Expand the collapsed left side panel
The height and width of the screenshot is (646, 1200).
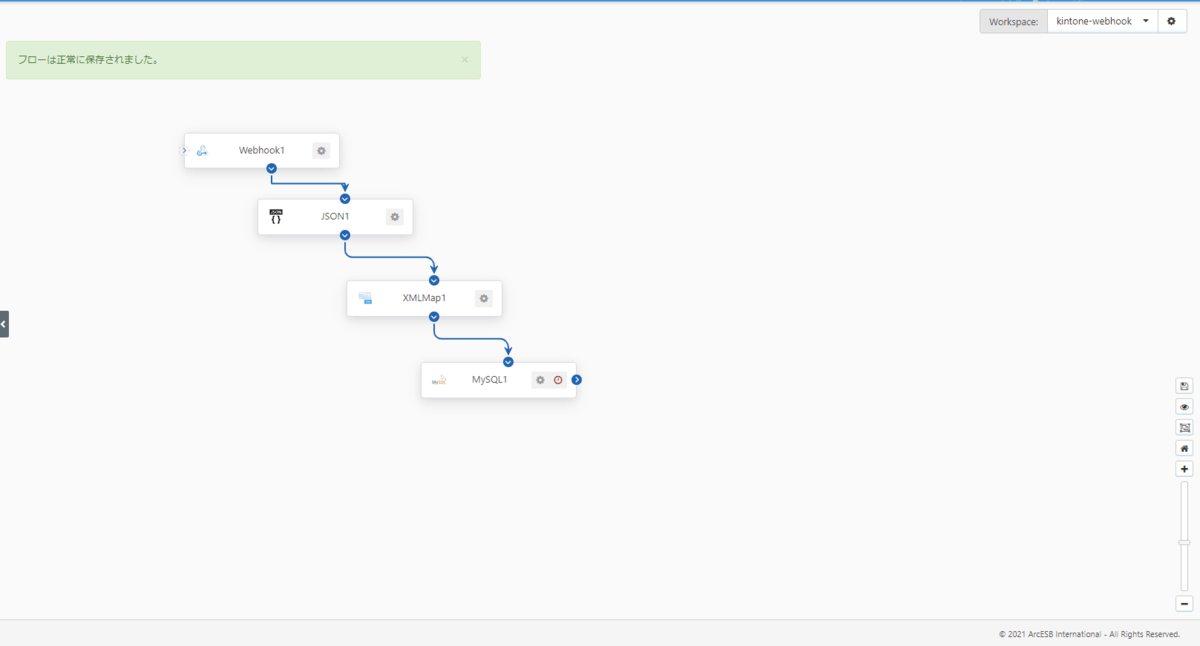4,324
